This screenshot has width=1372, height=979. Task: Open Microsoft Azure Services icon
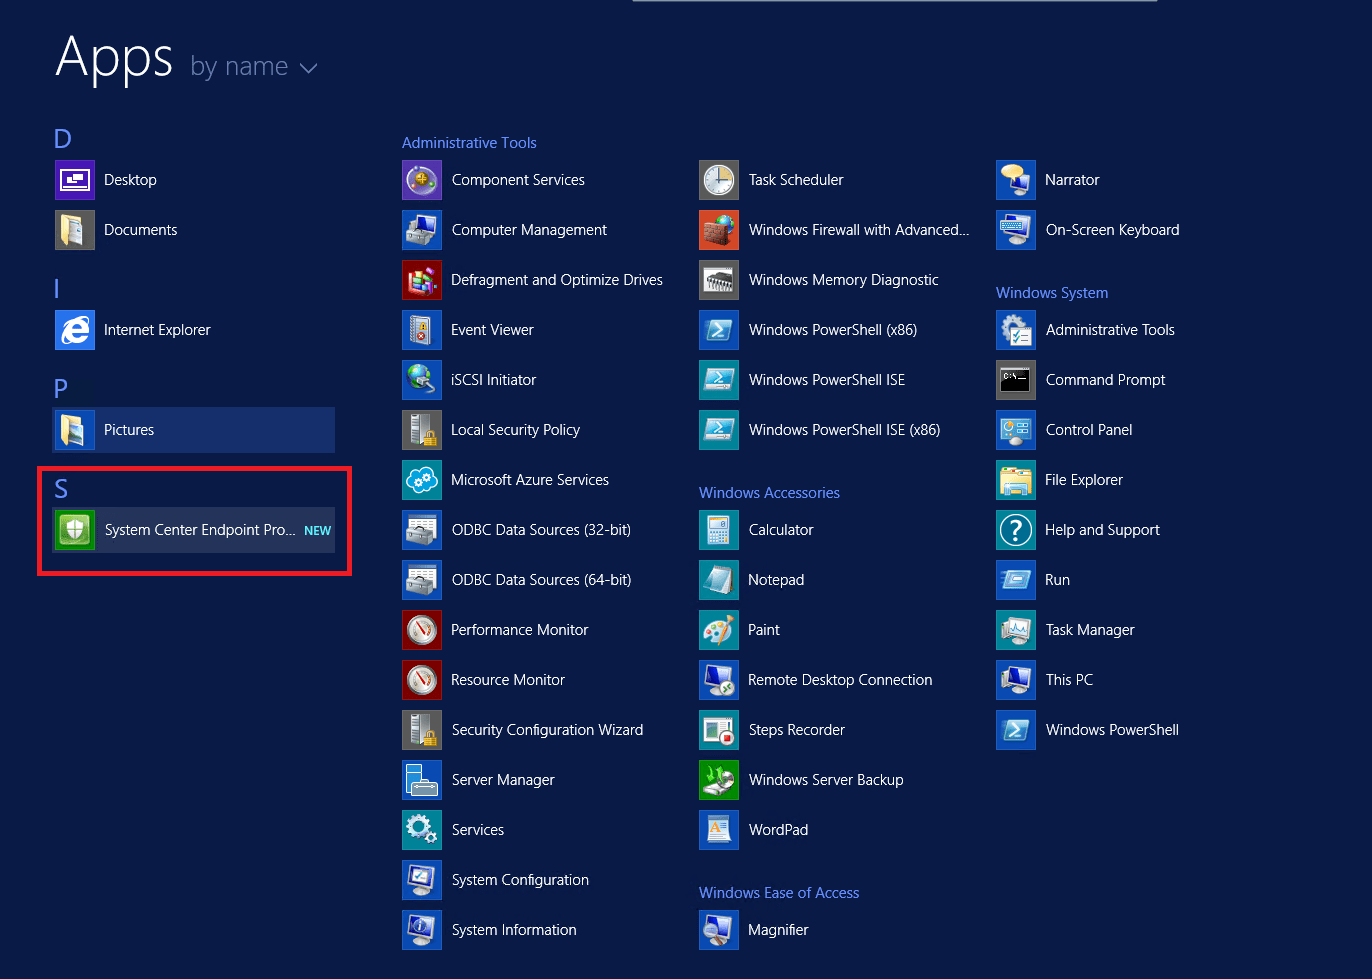(422, 480)
